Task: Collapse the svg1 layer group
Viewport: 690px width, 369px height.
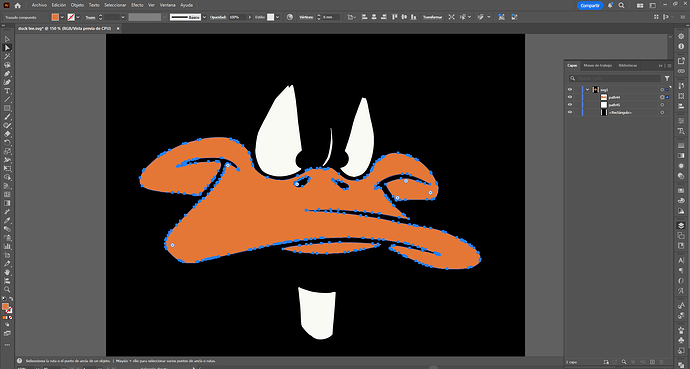Action: pos(587,89)
